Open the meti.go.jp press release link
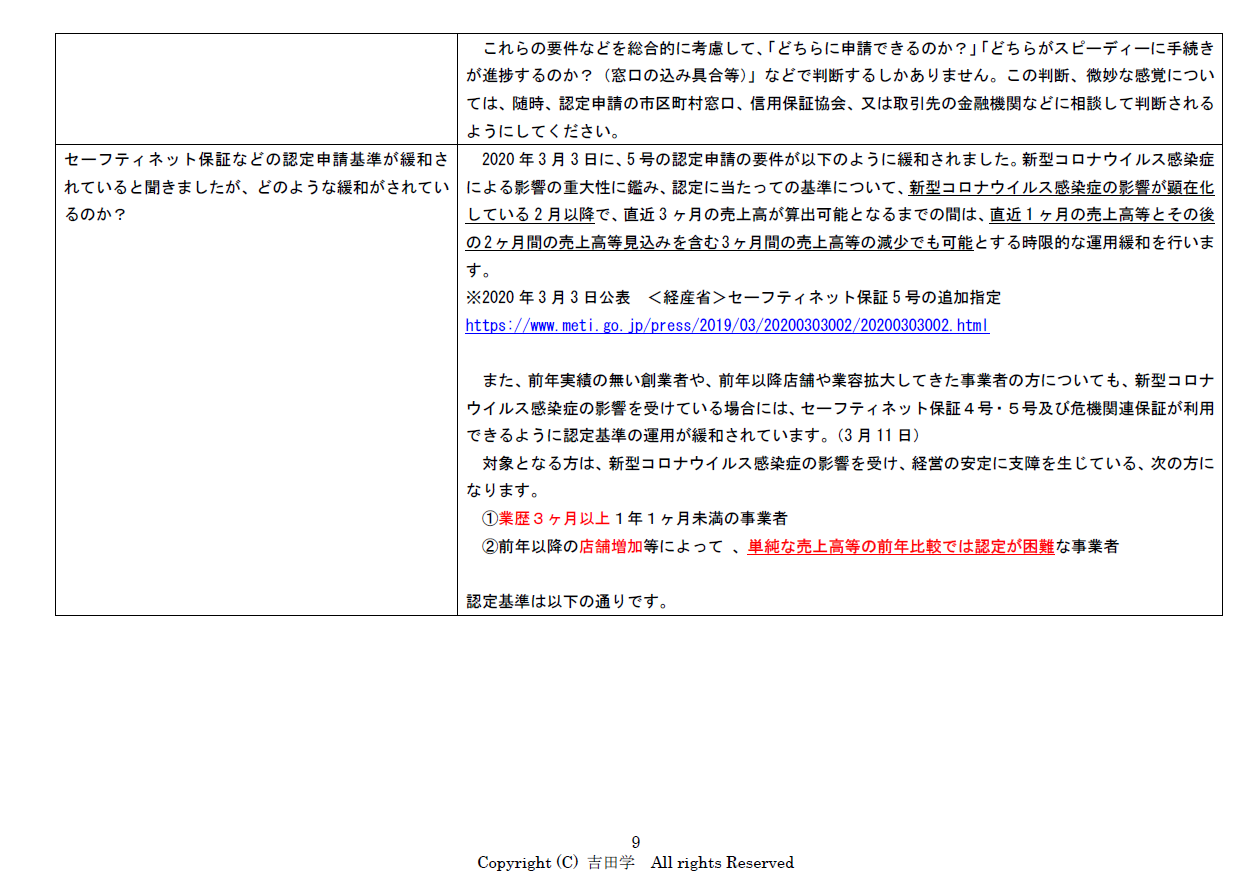The height and width of the screenshot is (883, 1249). [x=727, y=325]
